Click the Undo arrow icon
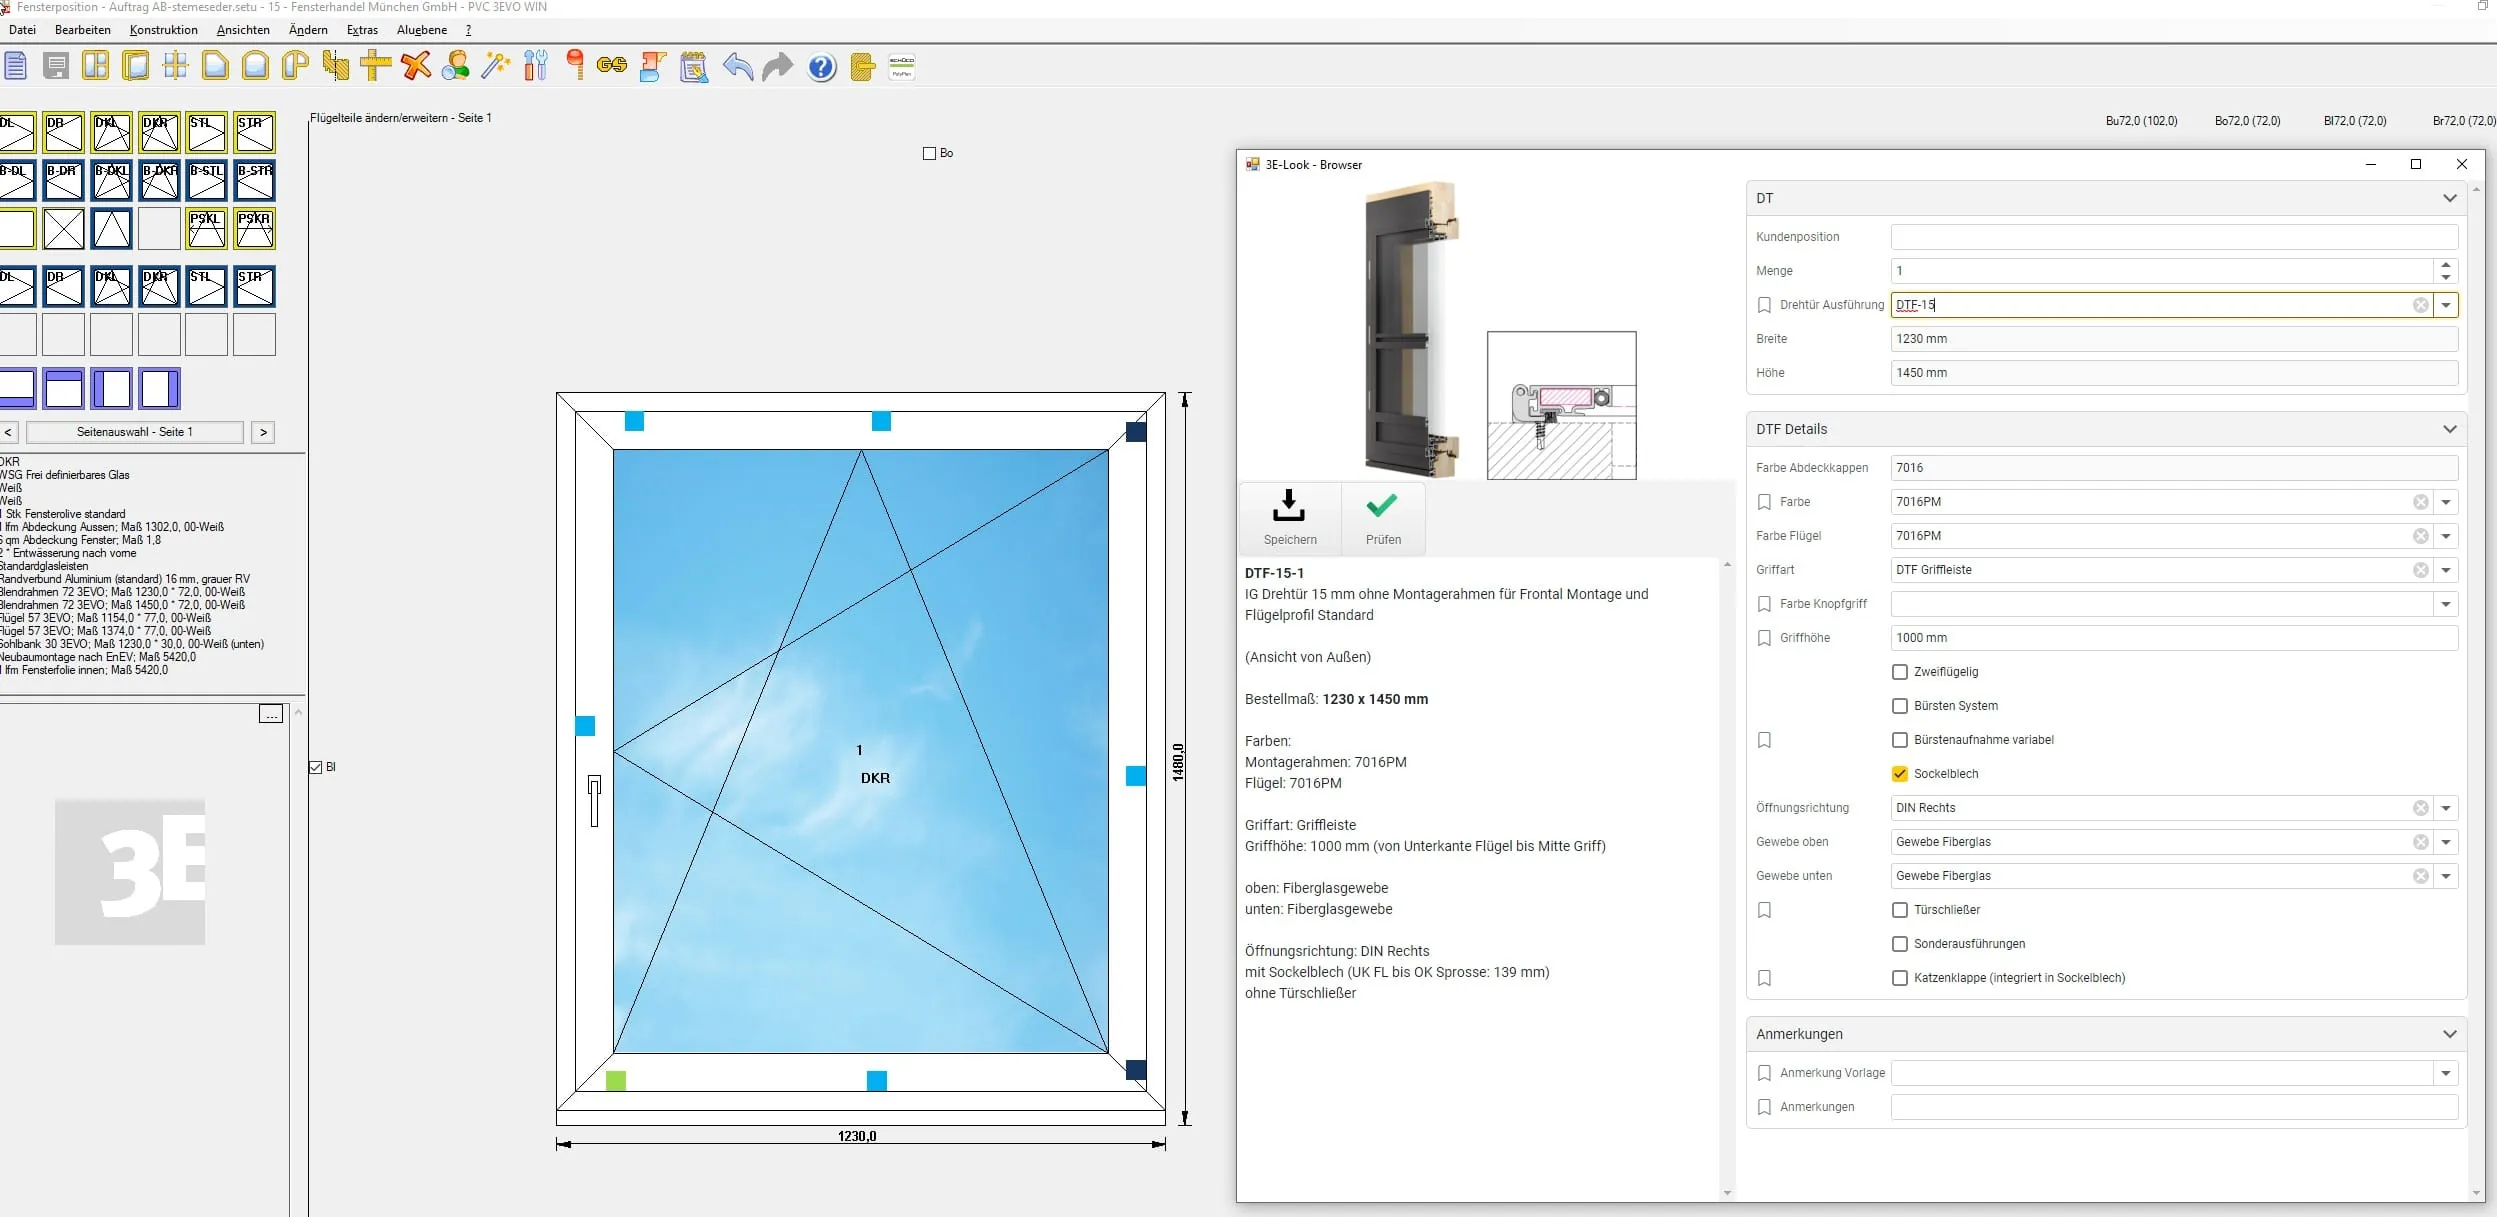This screenshot has width=2497, height=1217. click(738, 66)
